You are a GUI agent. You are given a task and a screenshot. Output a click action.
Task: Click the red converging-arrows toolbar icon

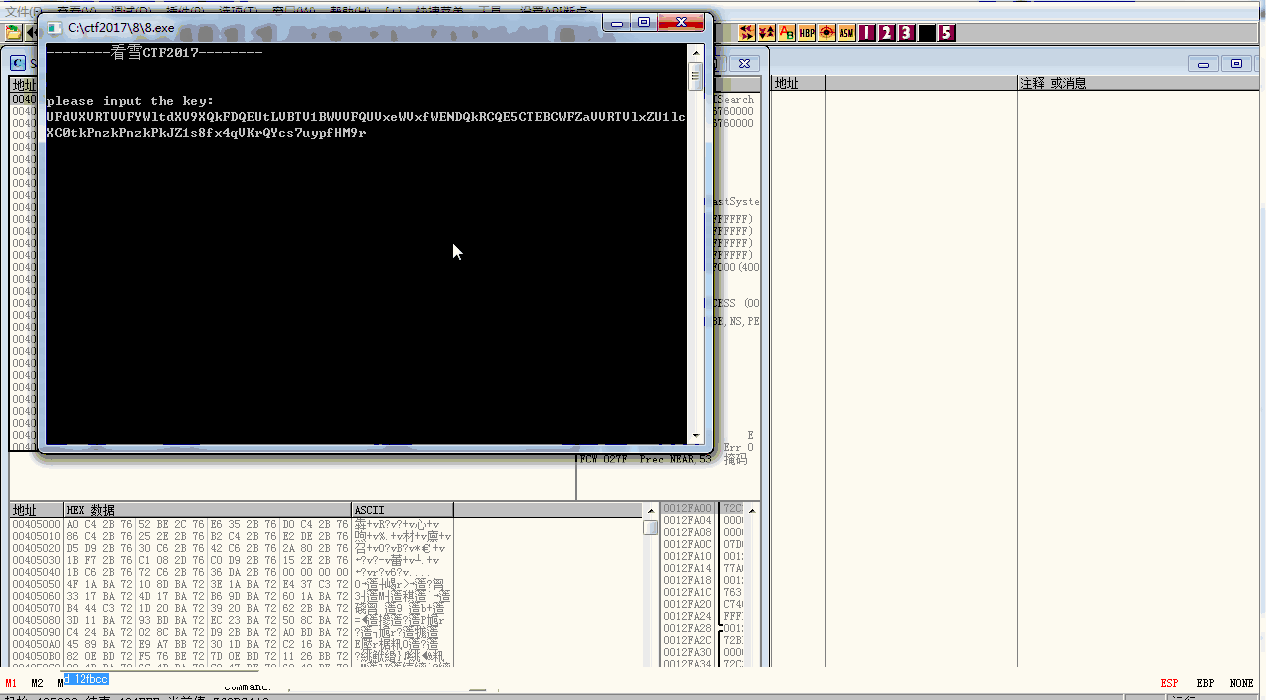point(747,33)
